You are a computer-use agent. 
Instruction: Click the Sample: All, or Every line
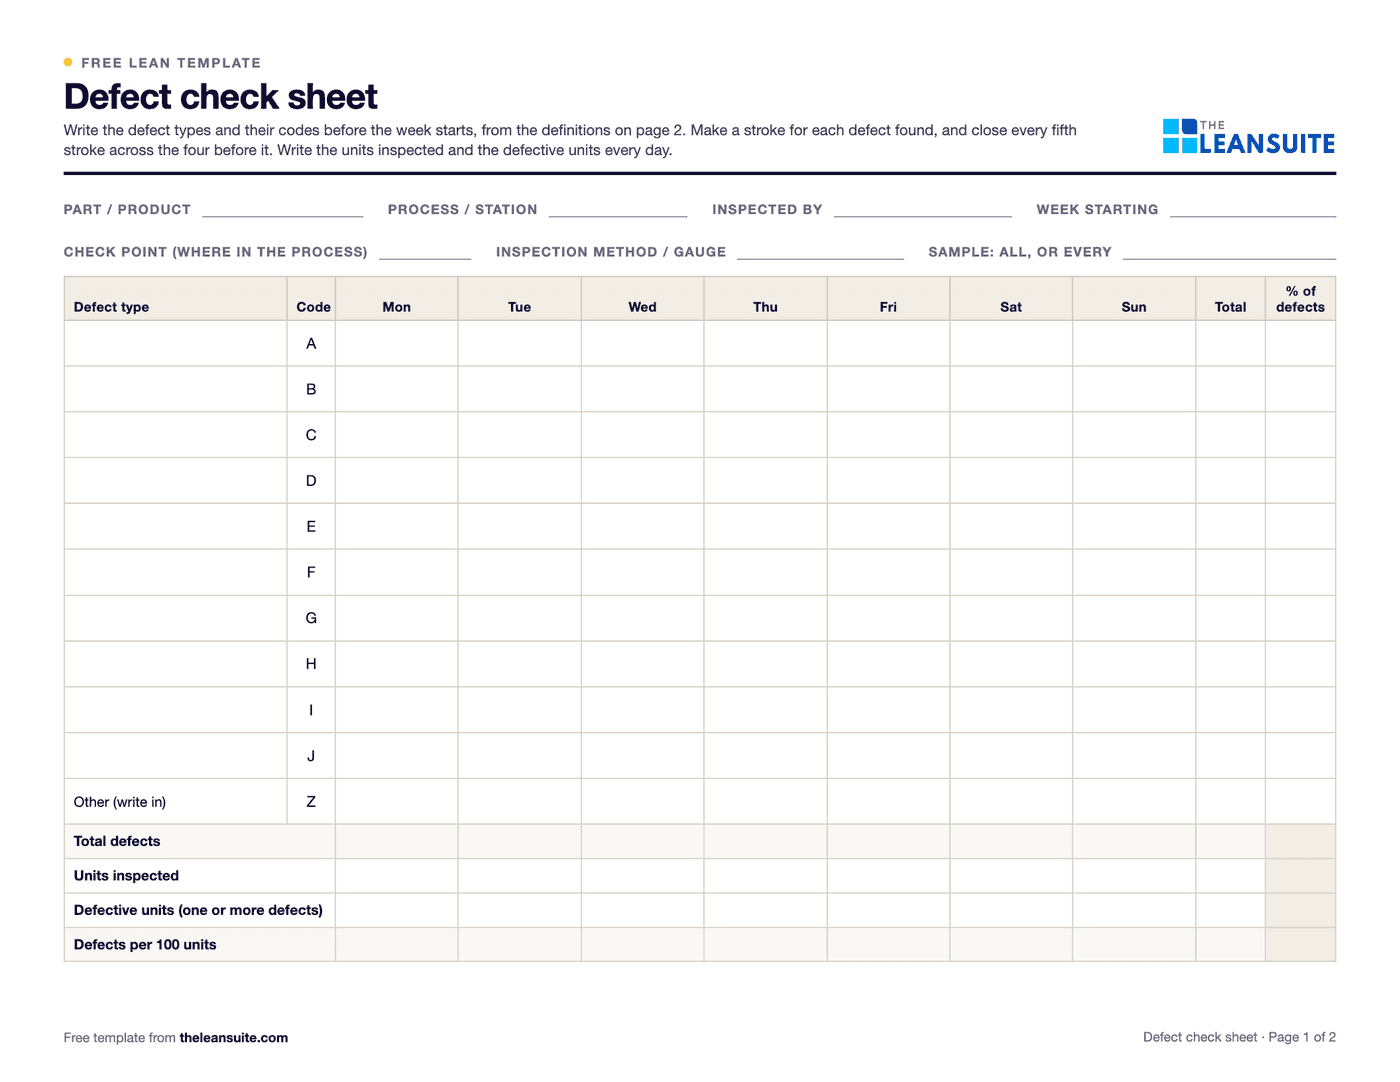tap(1229, 252)
